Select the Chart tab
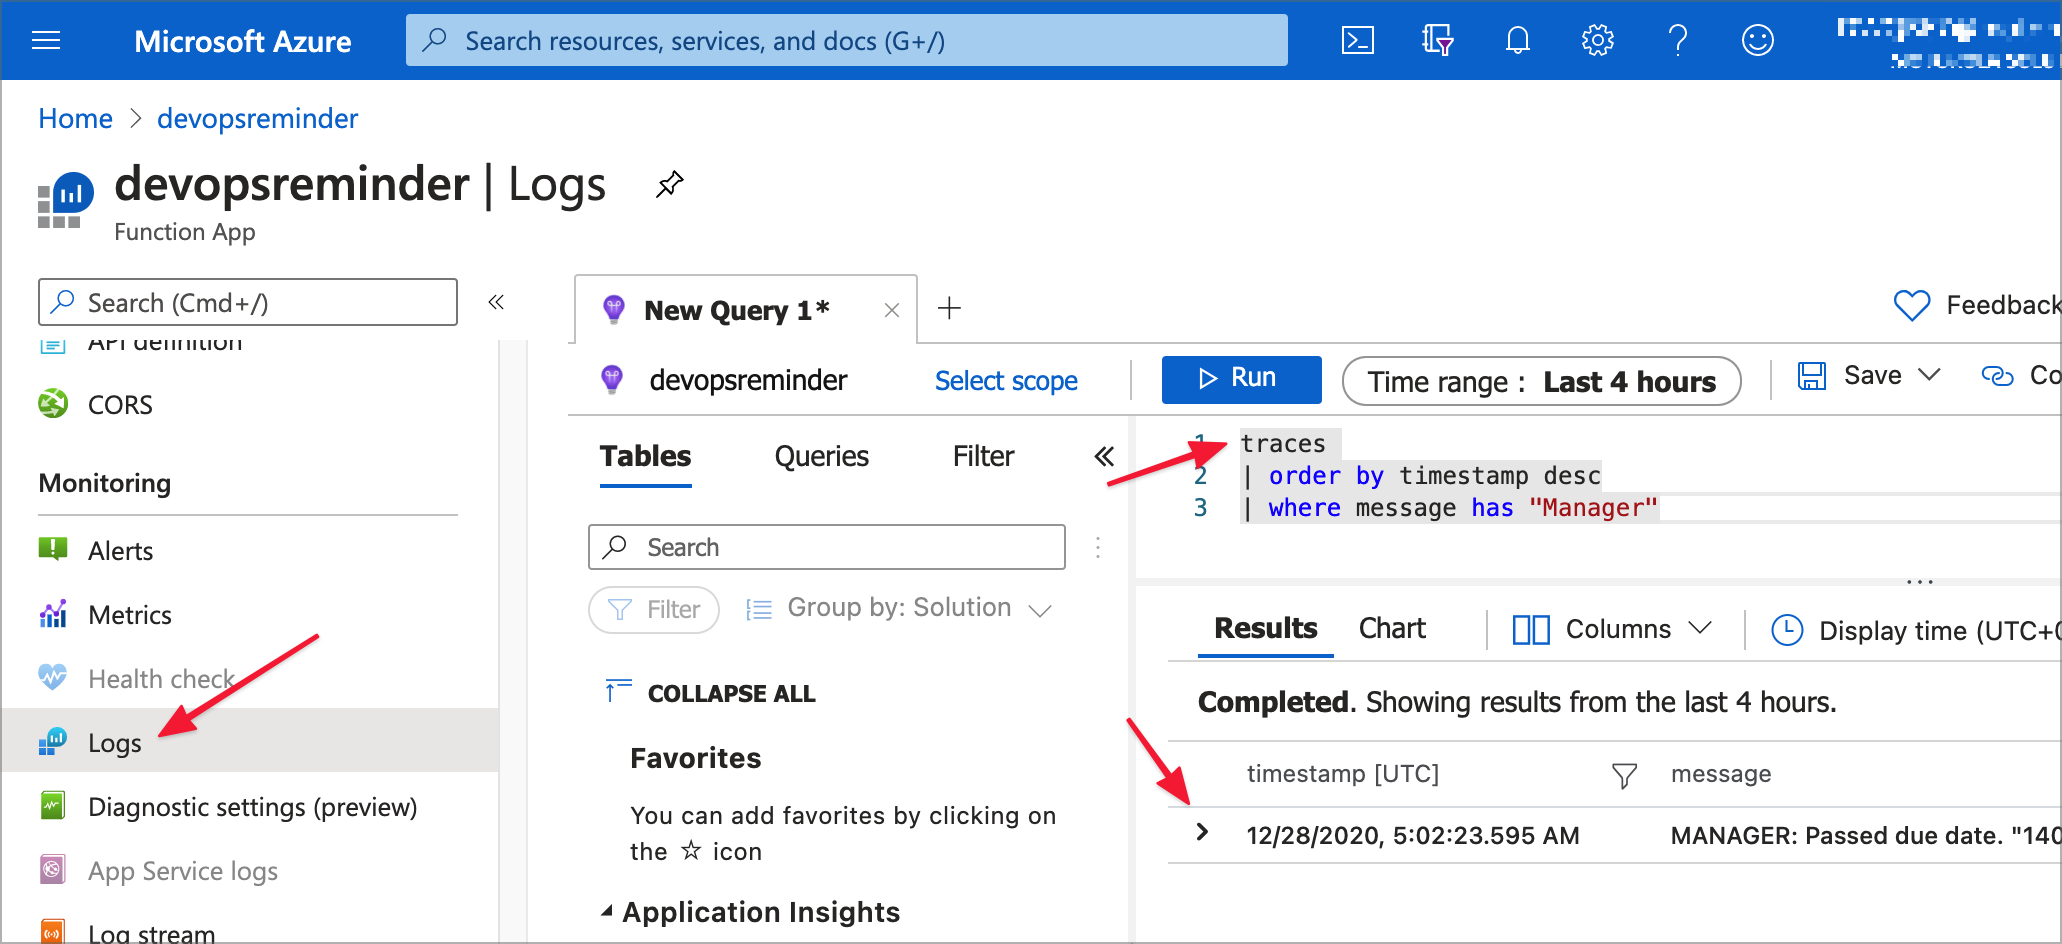Viewport: 2062px width, 944px height. (x=1392, y=629)
